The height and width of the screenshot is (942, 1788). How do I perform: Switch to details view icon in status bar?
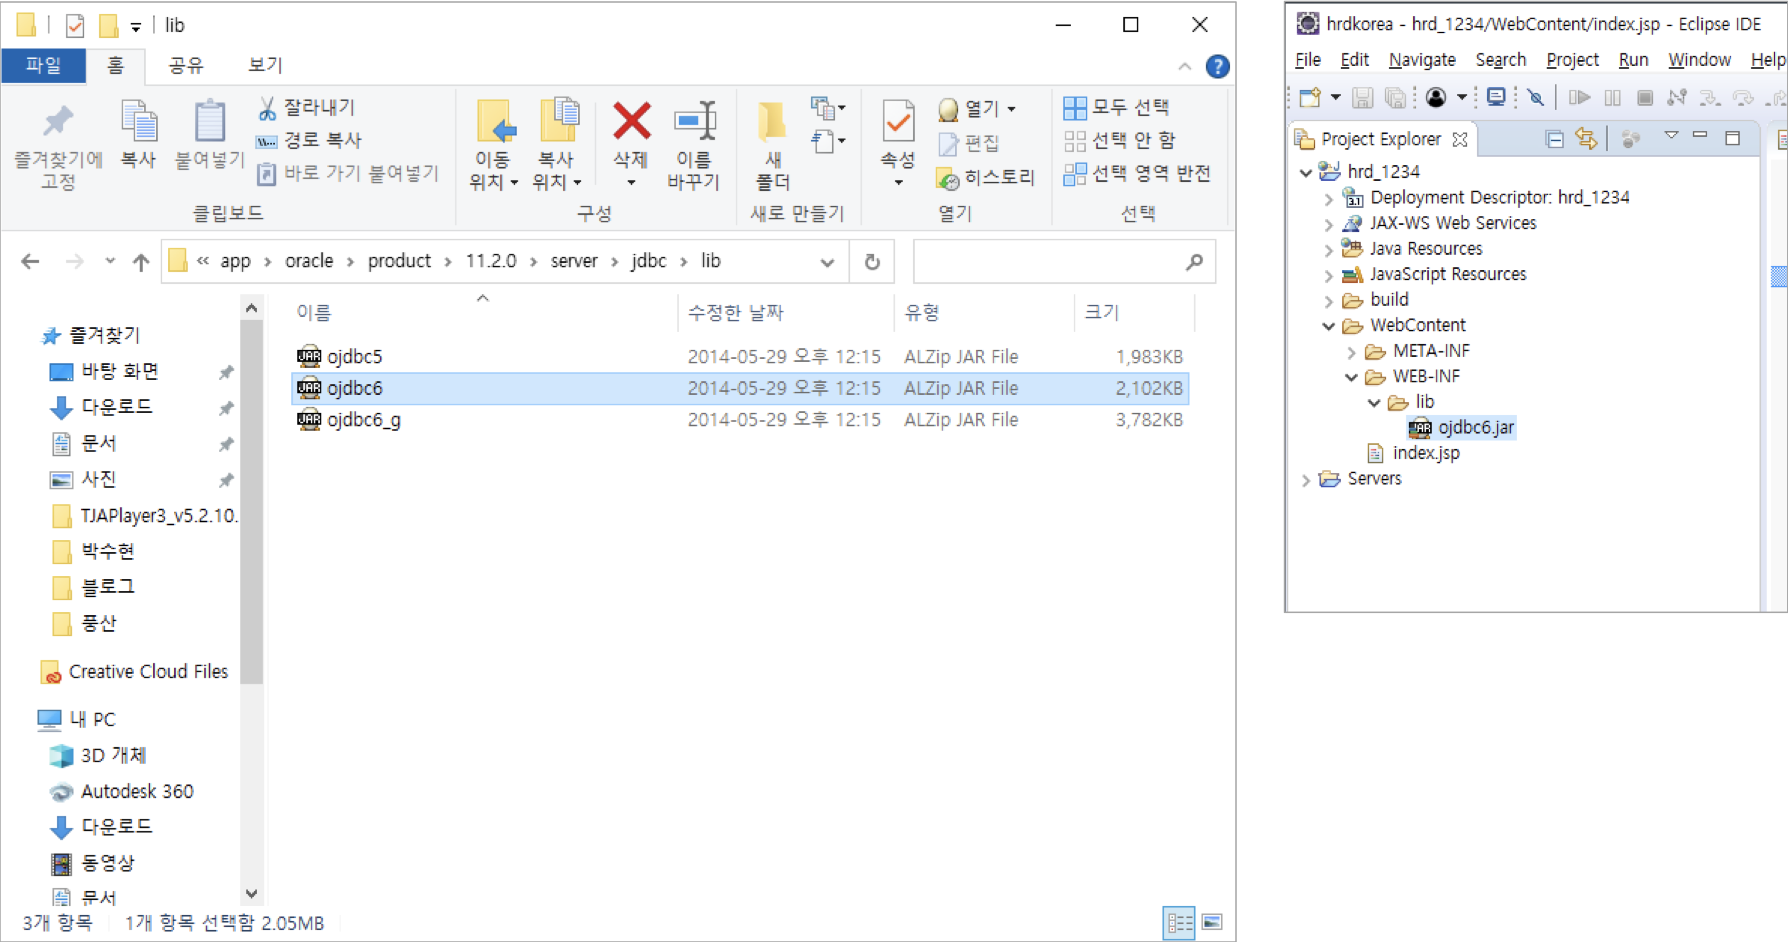tap(1179, 922)
